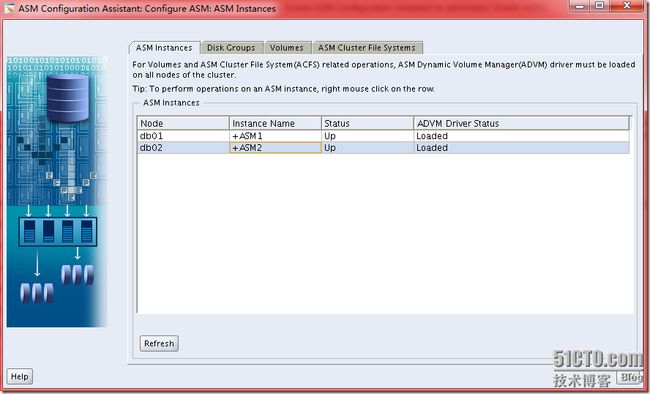
Task: Select the Status column header
Action: pyautogui.click(x=367, y=123)
